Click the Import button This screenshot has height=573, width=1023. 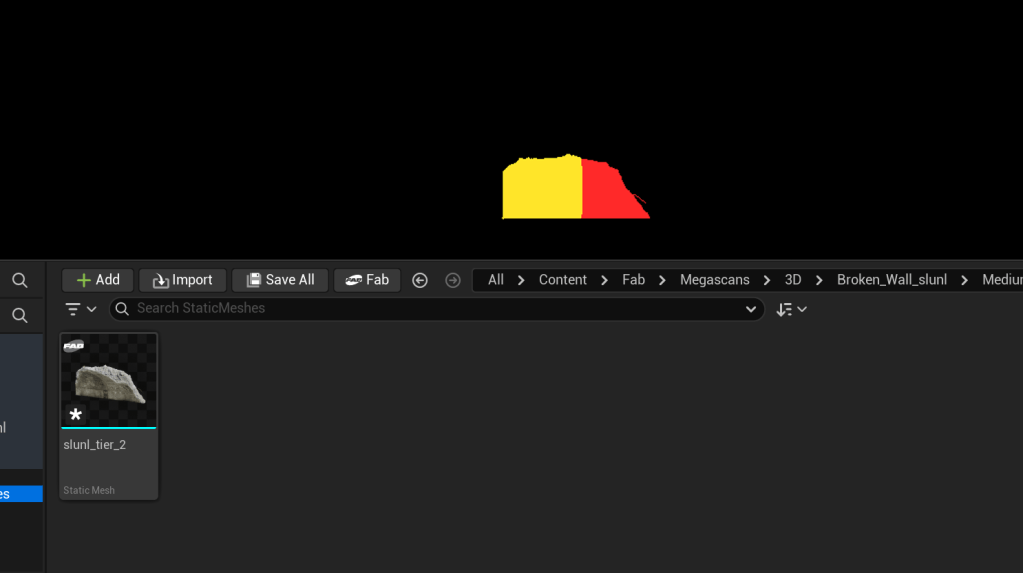click(x=182, y=280)
